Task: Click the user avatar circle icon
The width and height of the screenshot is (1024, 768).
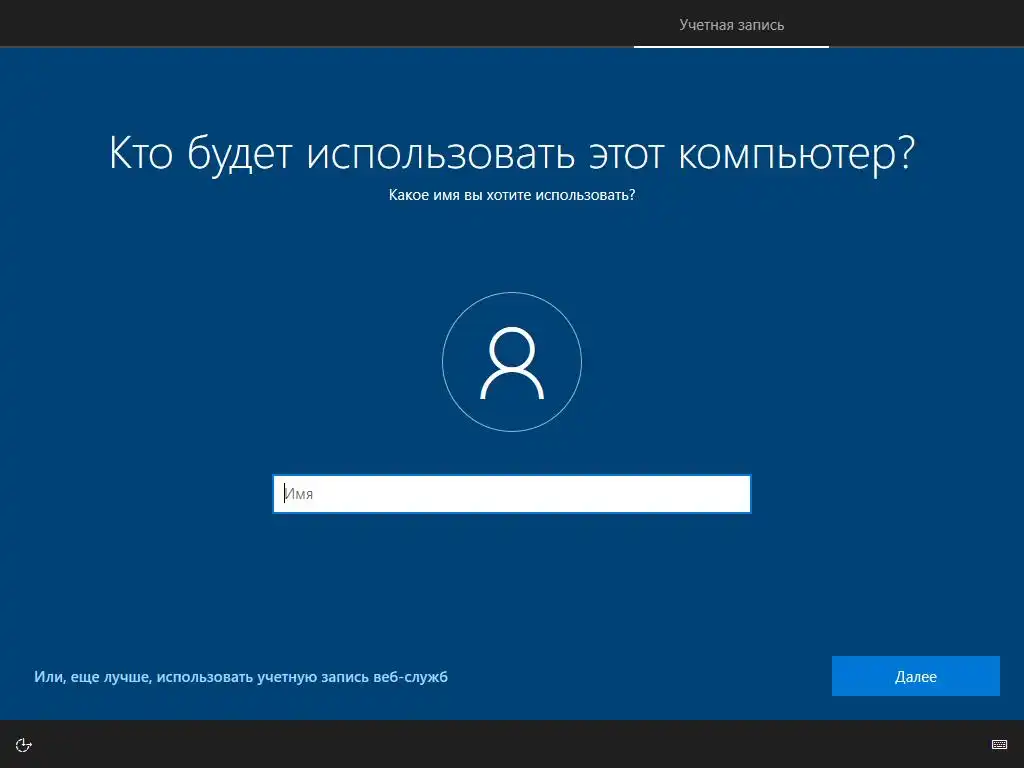Action: pos(512,362)
